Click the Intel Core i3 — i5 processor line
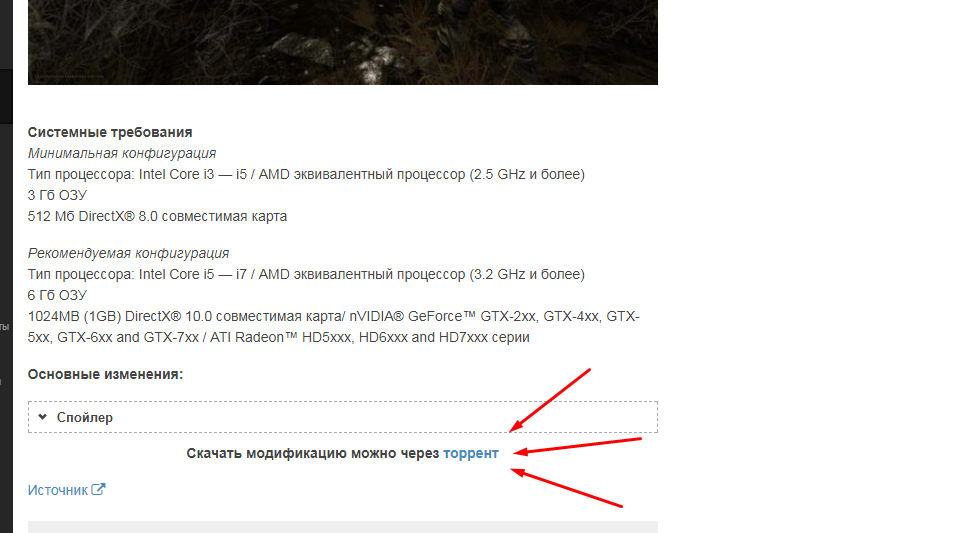 (306, 174)
